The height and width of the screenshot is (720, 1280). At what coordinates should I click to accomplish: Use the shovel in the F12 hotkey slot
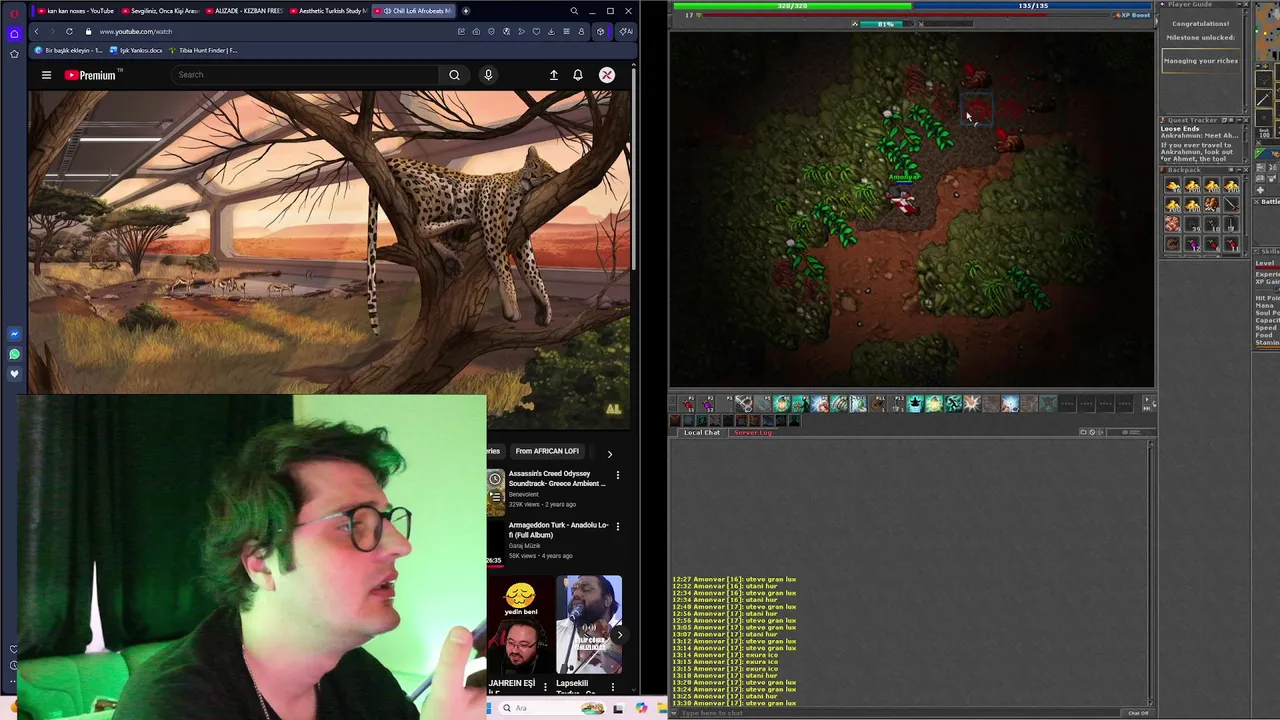point(898,403)
